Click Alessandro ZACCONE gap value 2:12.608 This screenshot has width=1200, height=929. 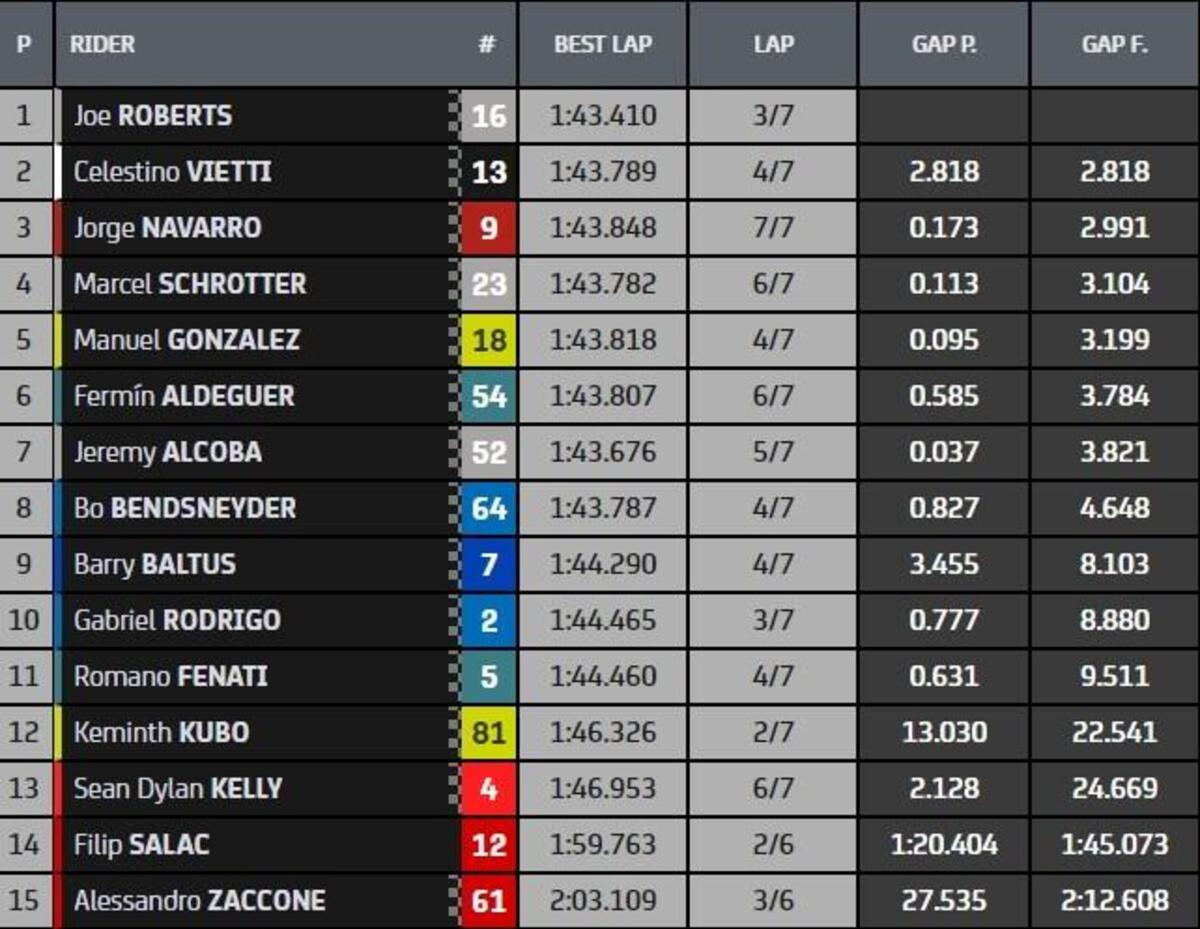1114,900
